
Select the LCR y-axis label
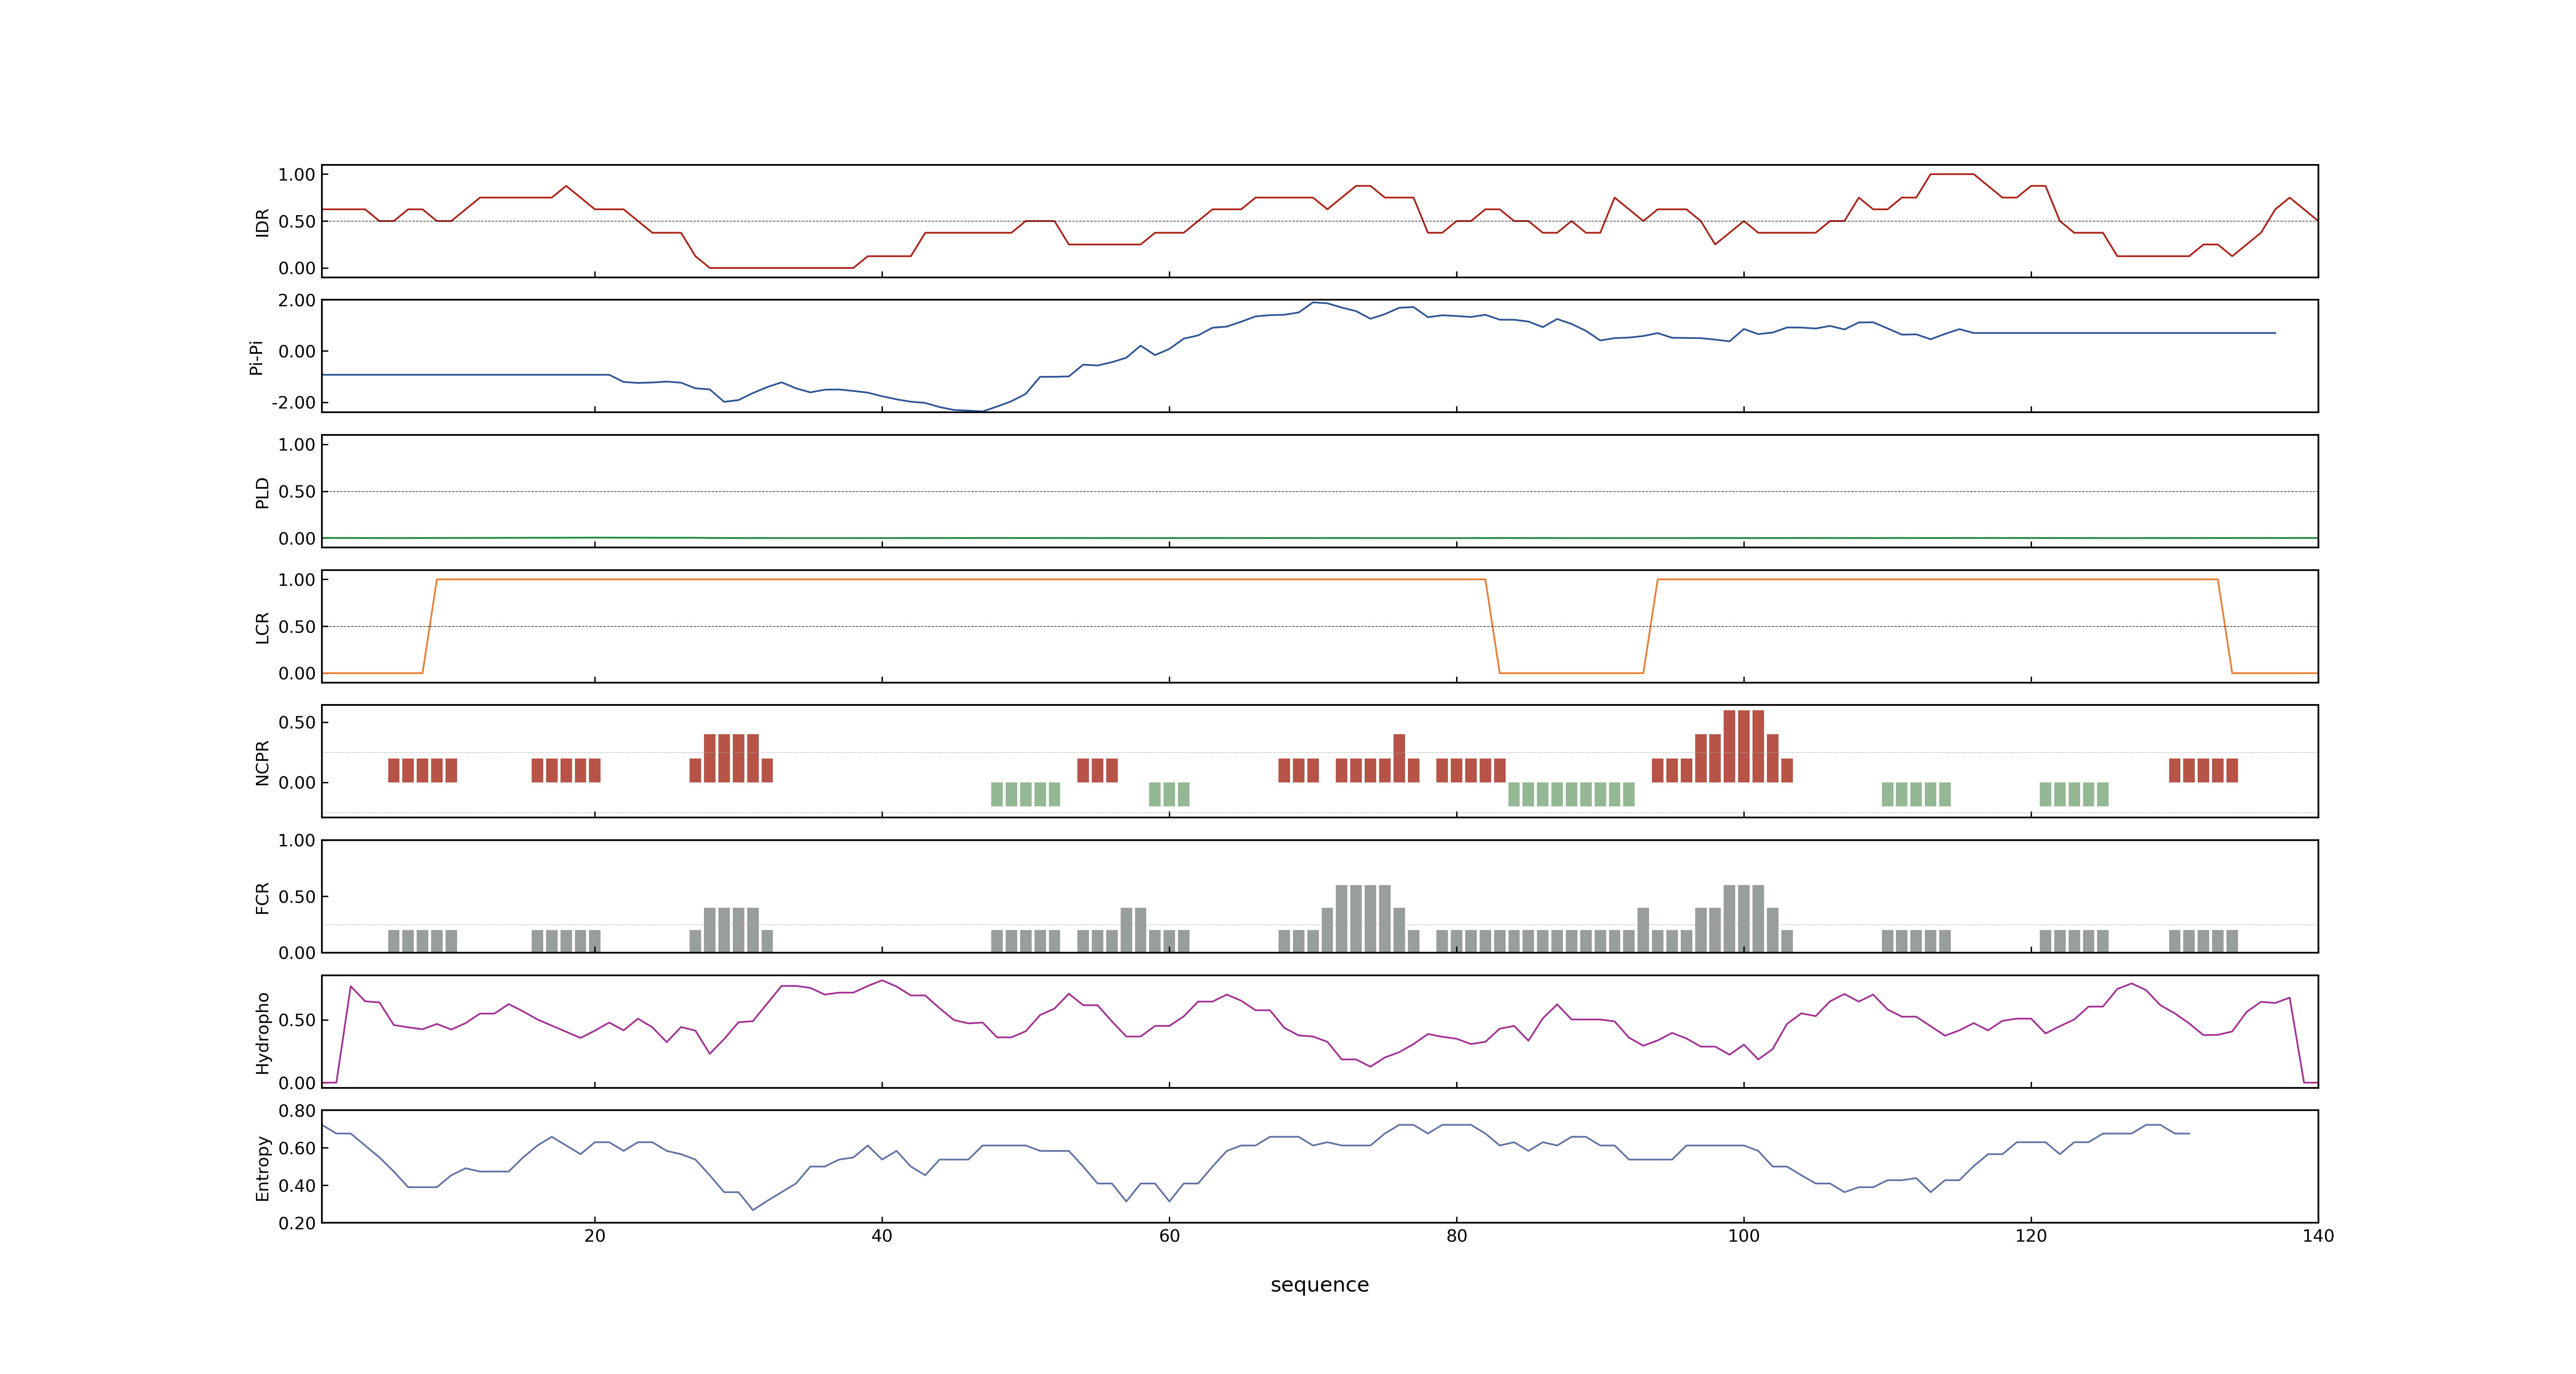pyautogui.click(x=262, y=628)
